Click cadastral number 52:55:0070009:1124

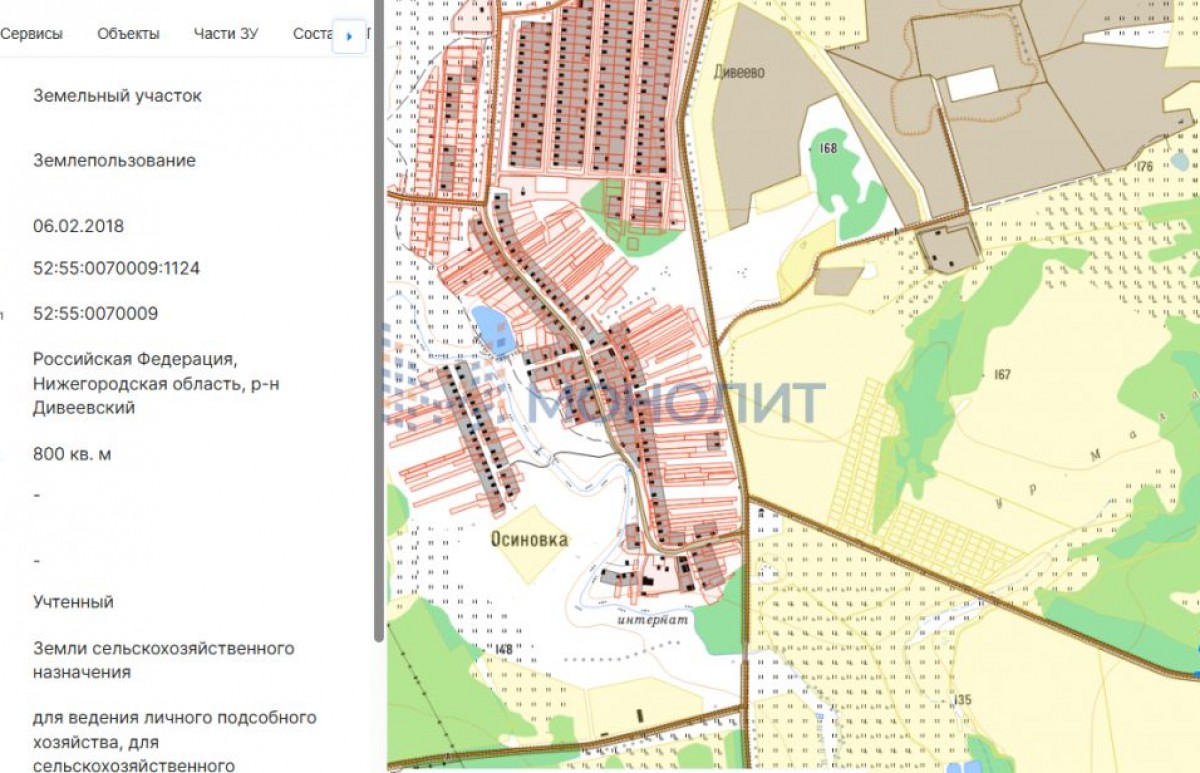coord(116,269)
